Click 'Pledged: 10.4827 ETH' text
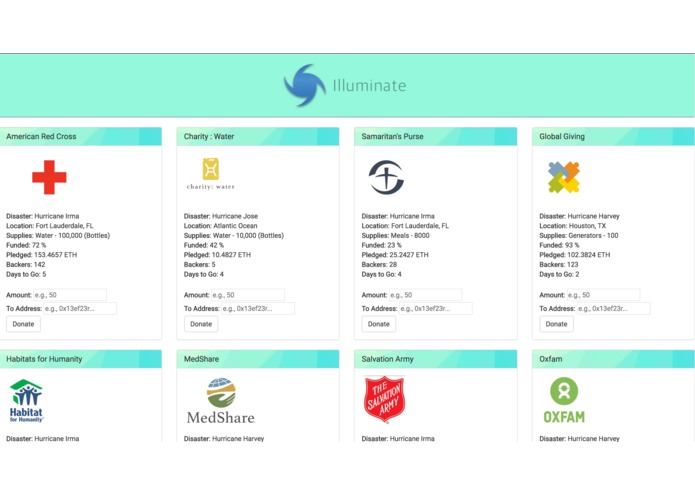 pyautogui.click(x=217, y=255)
